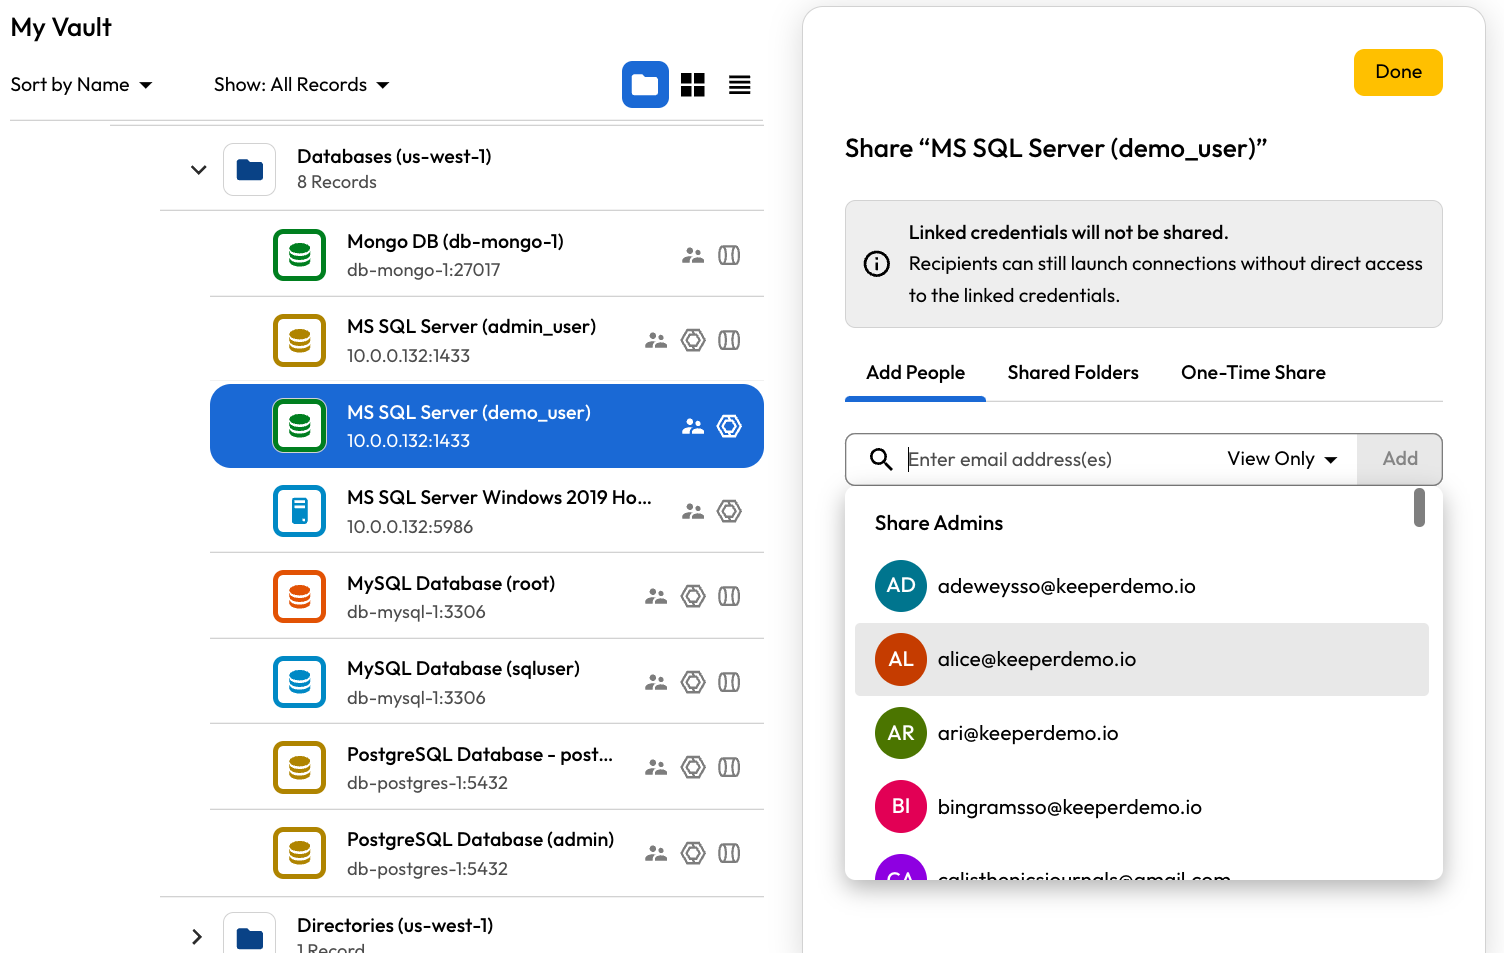
Task: Click the info icon in linked credentials notice
Action: point(877,264)
